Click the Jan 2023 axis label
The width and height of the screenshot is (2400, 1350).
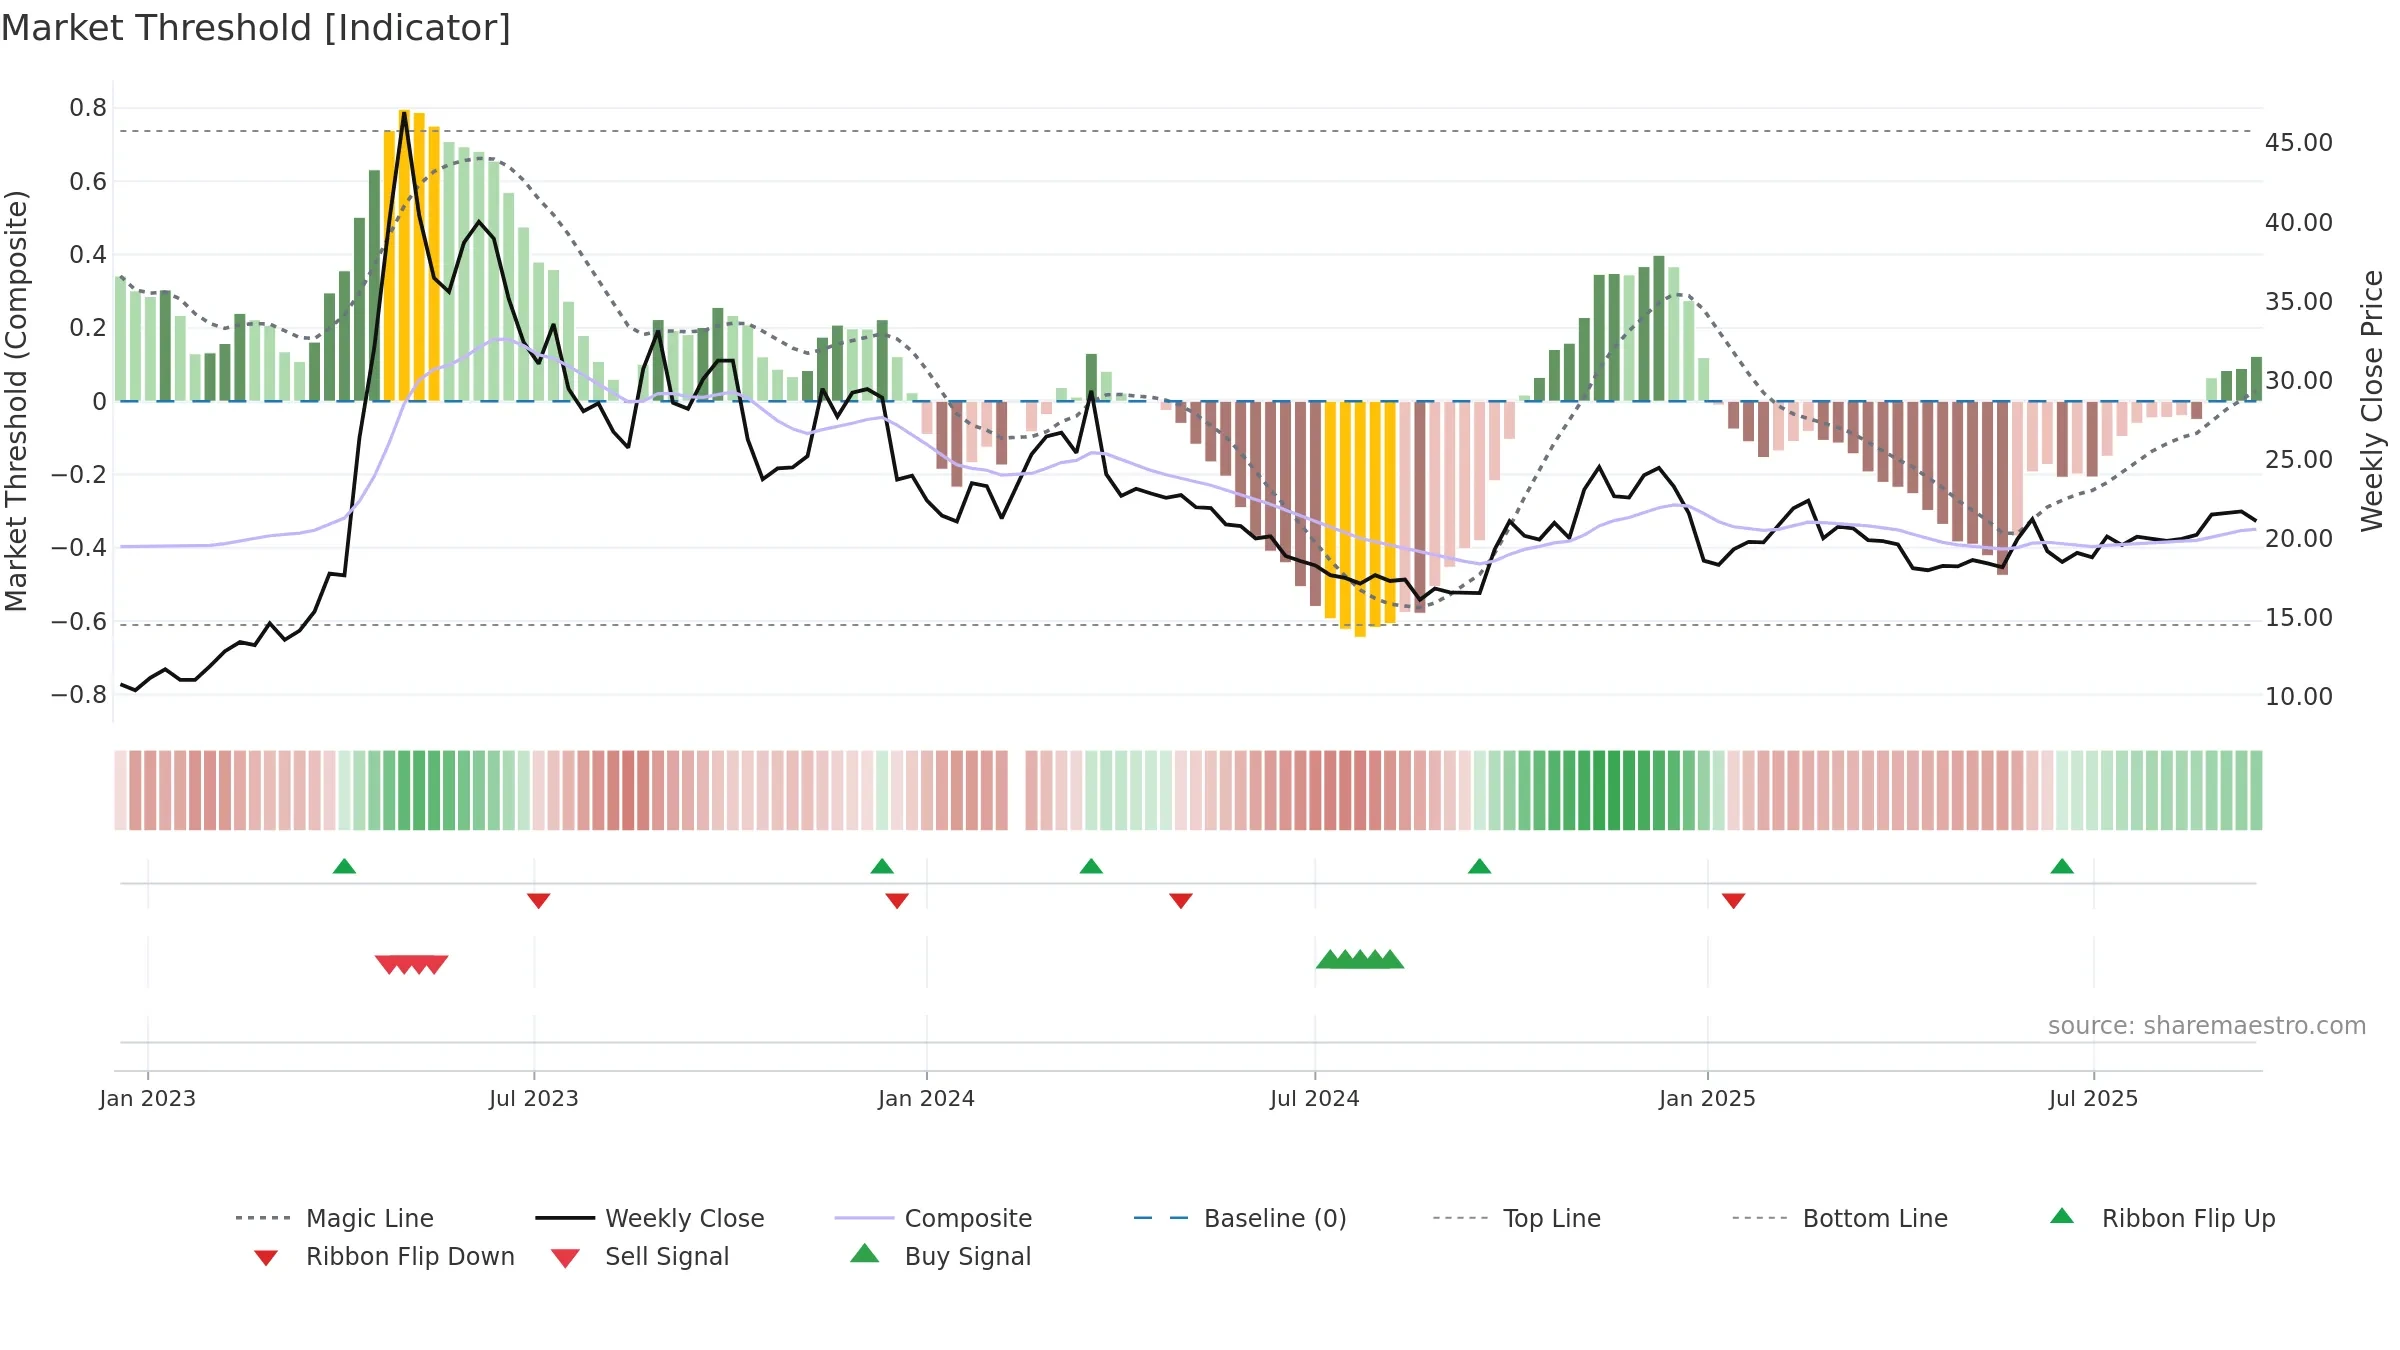(148, 1099)
